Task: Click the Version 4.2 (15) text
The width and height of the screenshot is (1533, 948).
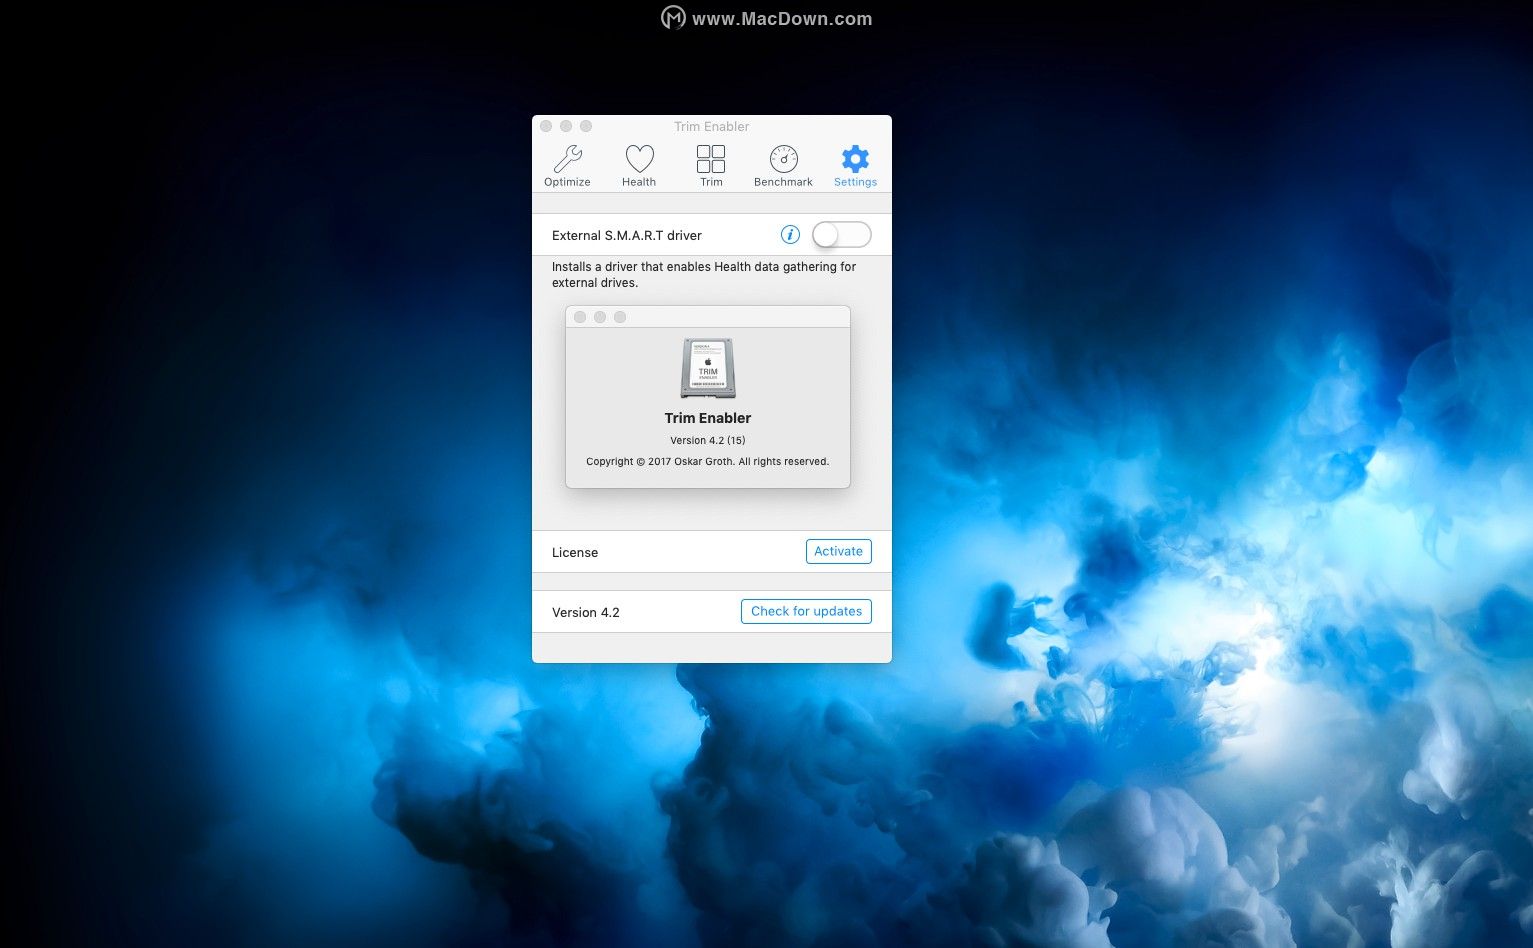Action: tap(707, 440)
